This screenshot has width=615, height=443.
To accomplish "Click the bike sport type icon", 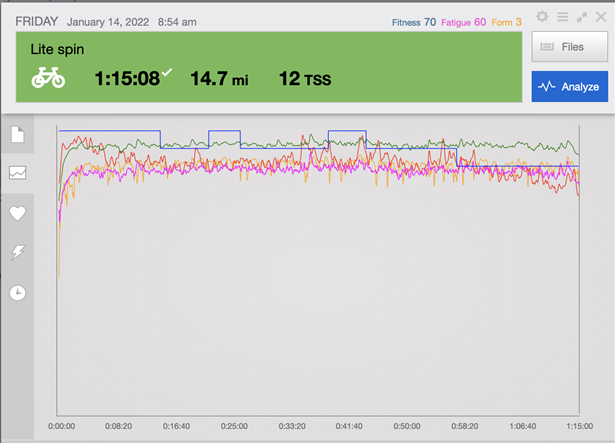I will coord(48,78).
